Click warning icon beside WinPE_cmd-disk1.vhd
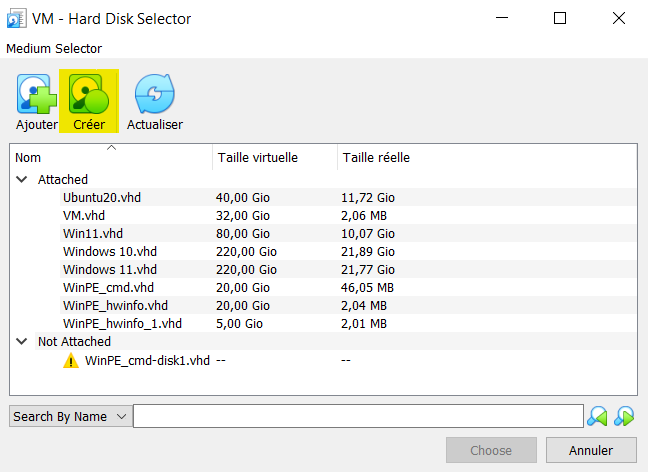This screenshot has height=472, width=648. tap(71, 360)
